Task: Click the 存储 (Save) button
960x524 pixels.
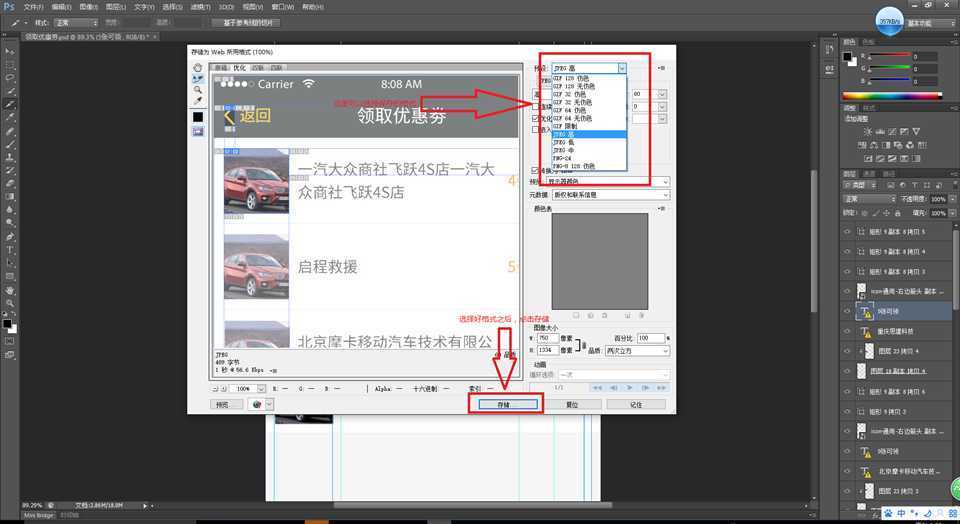Action: 508,405
